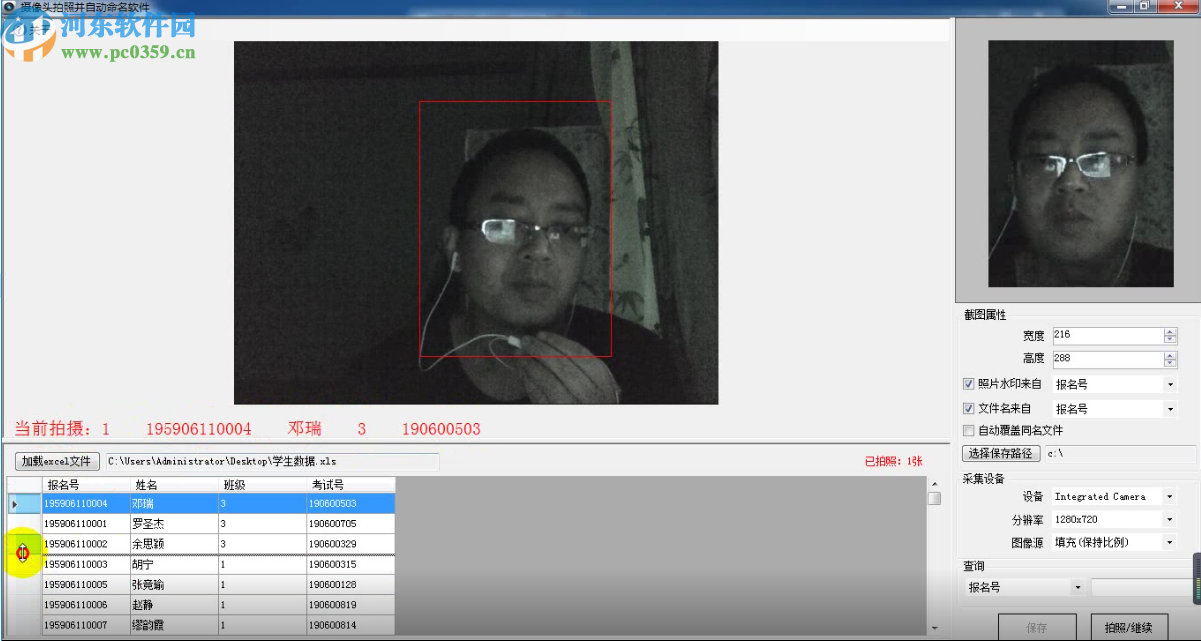
Task: Select cell 195906110003 in the table
Action: [x=86, y=565]
